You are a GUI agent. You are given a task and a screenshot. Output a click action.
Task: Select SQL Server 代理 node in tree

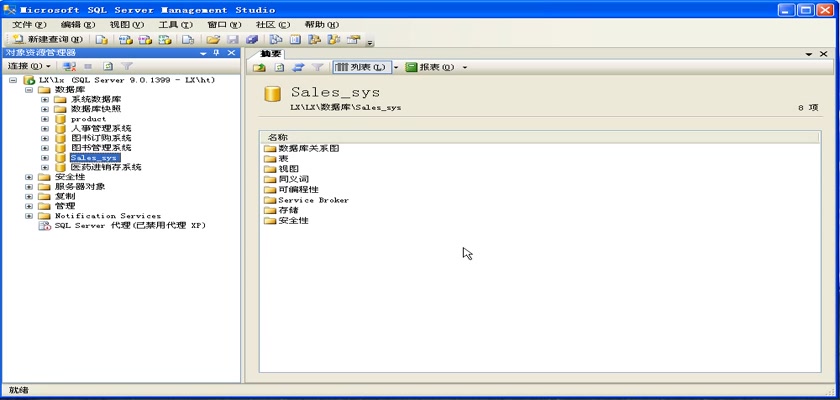(x=130, y=225)
